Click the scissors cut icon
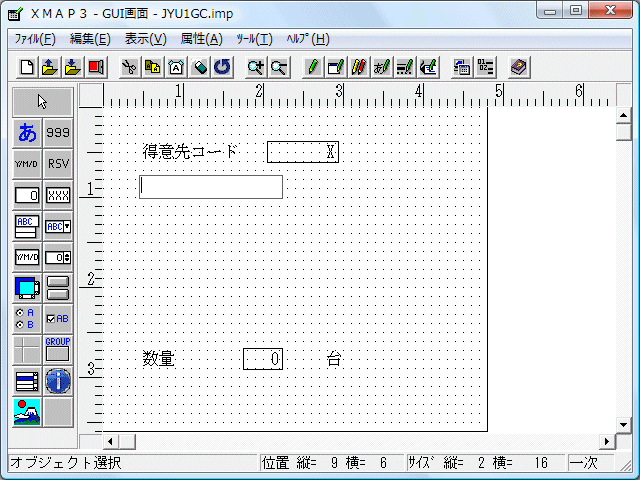The image size is (640, 480). coord(130,67)
